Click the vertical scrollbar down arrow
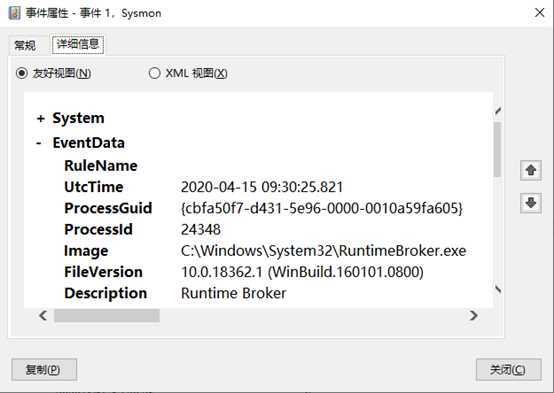 tap(498, 290)
